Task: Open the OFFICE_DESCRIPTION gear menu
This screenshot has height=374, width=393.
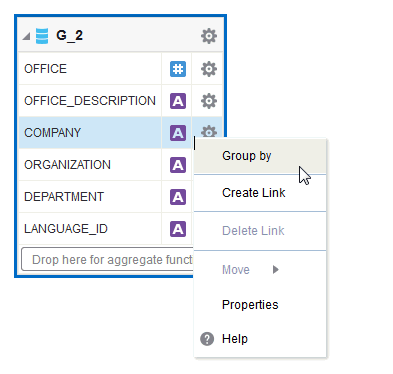Action: [209, 101]
